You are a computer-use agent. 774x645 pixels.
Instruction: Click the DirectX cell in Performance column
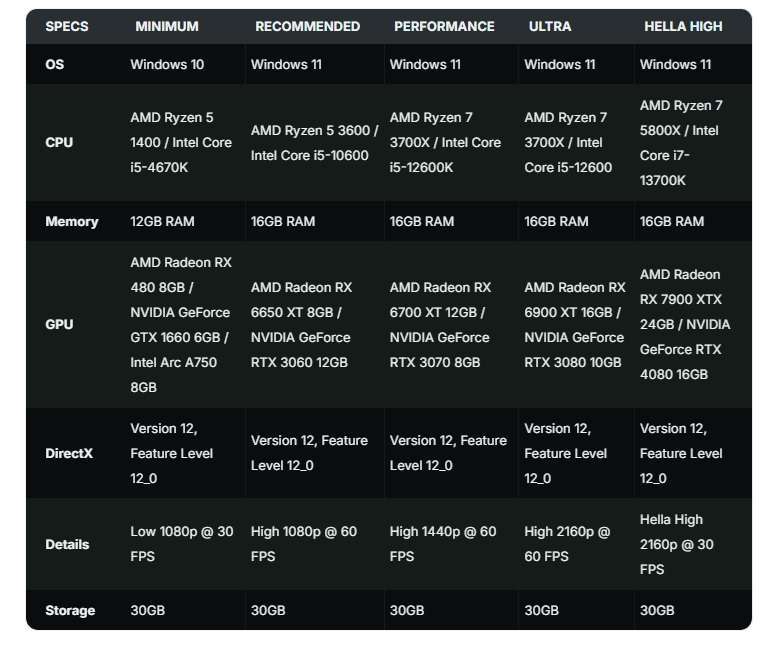[448, 453]
